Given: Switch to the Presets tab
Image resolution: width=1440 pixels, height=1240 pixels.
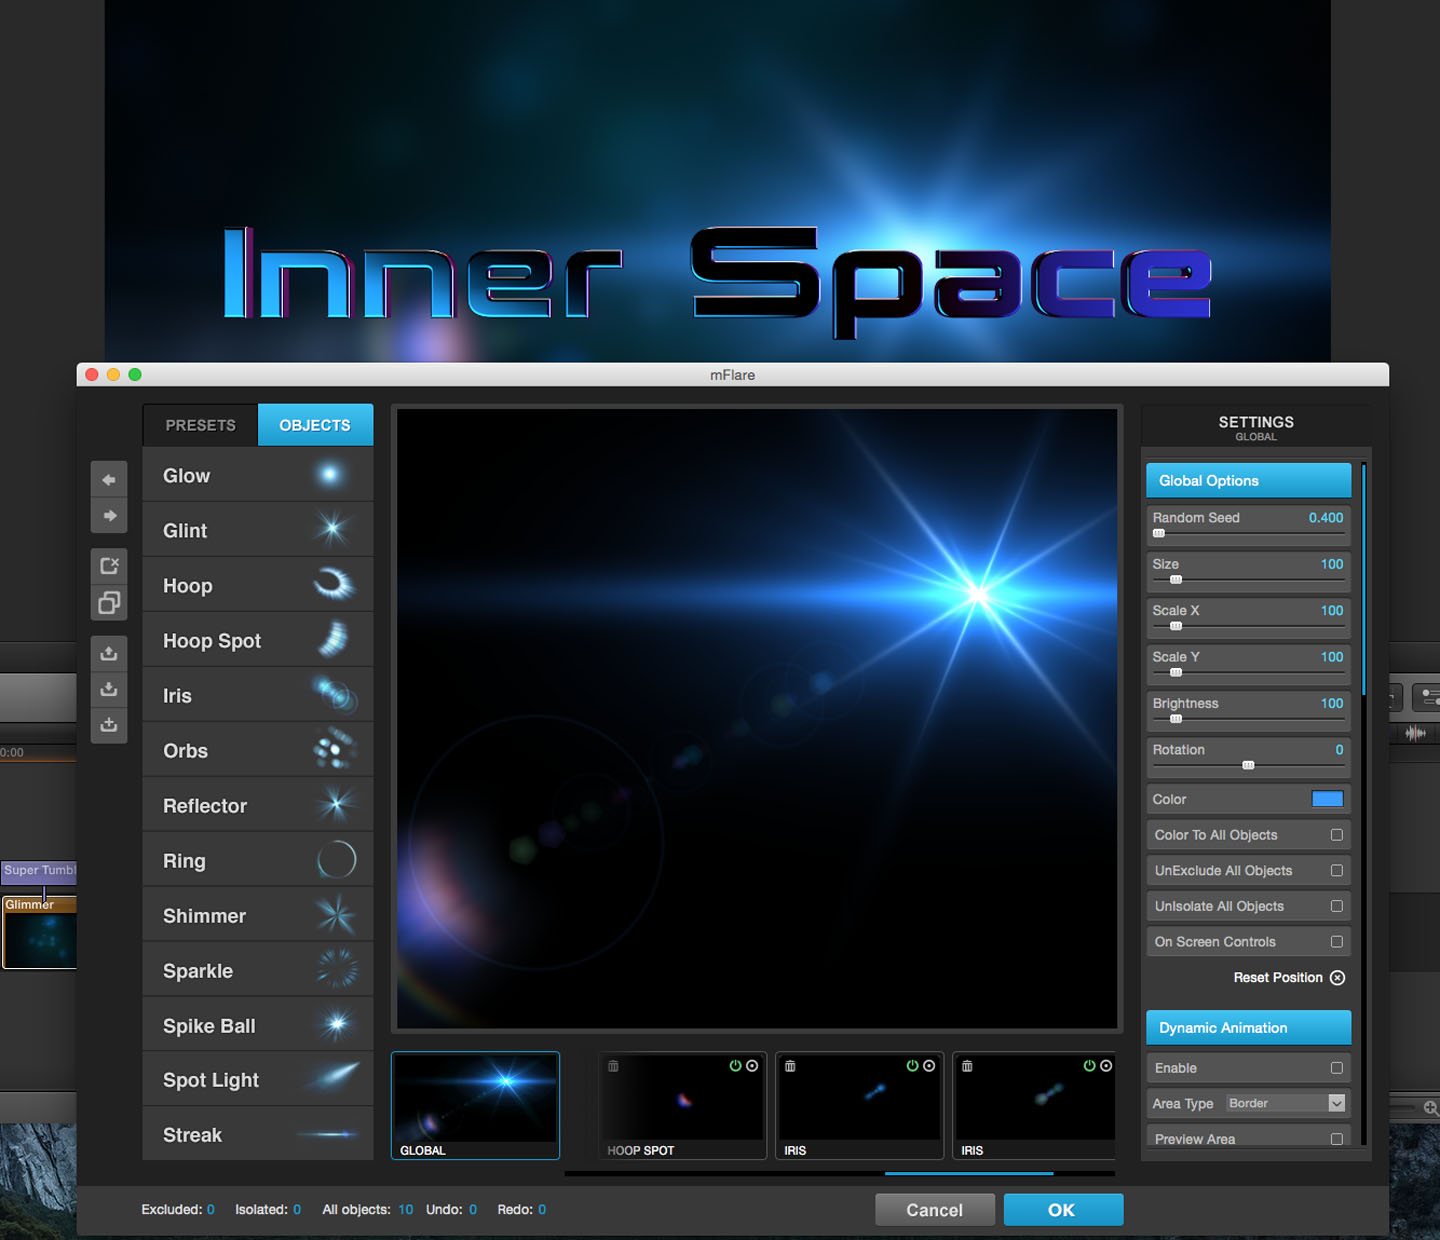Looking at the screenshot, I should click(201, 425).
